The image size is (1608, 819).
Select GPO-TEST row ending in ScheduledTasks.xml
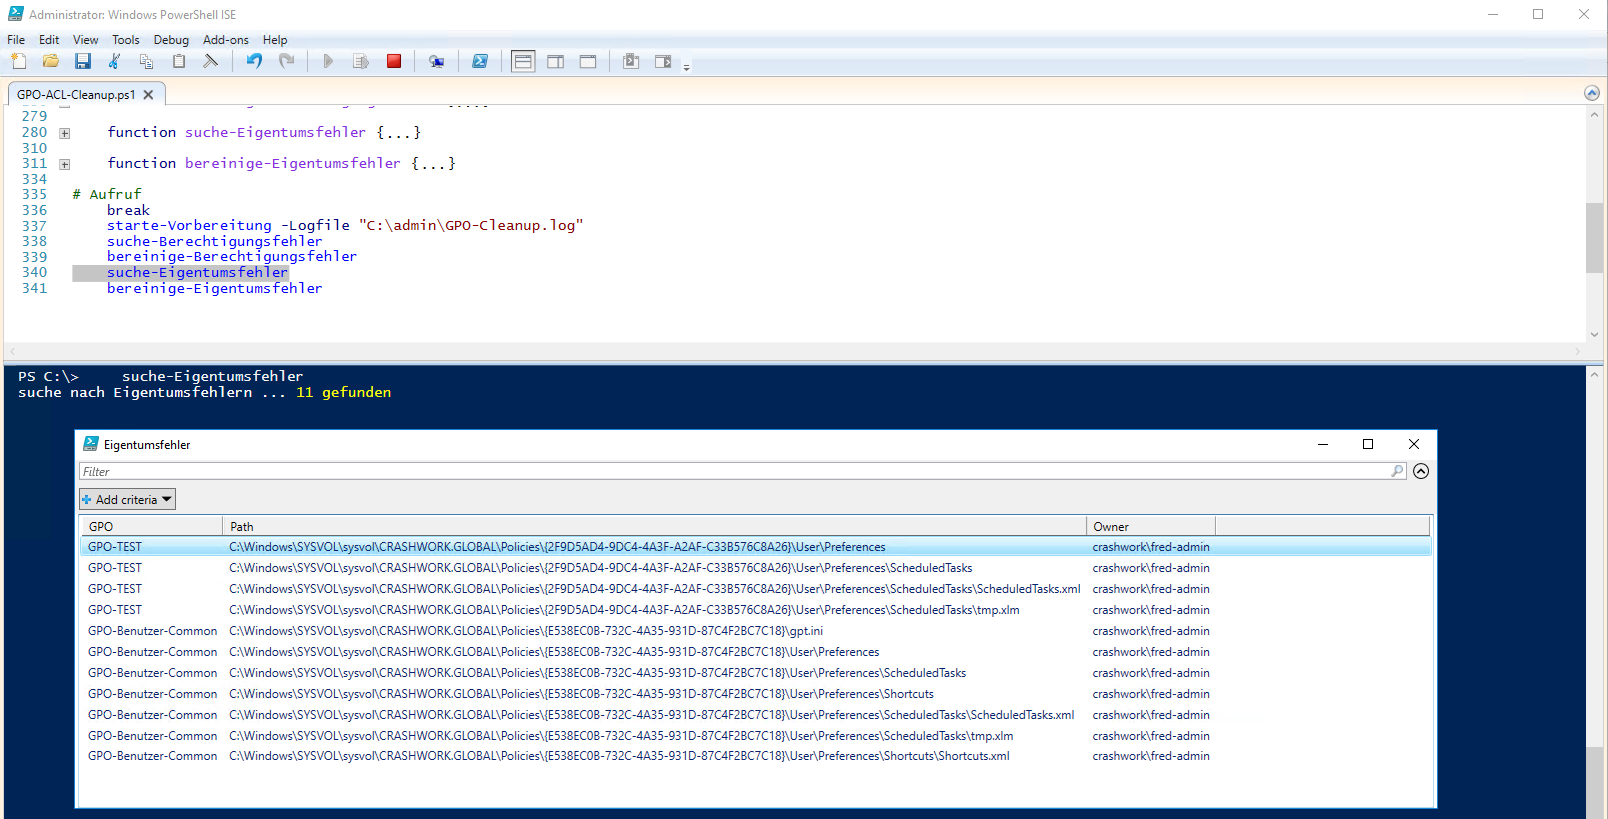tap(756, 589)
